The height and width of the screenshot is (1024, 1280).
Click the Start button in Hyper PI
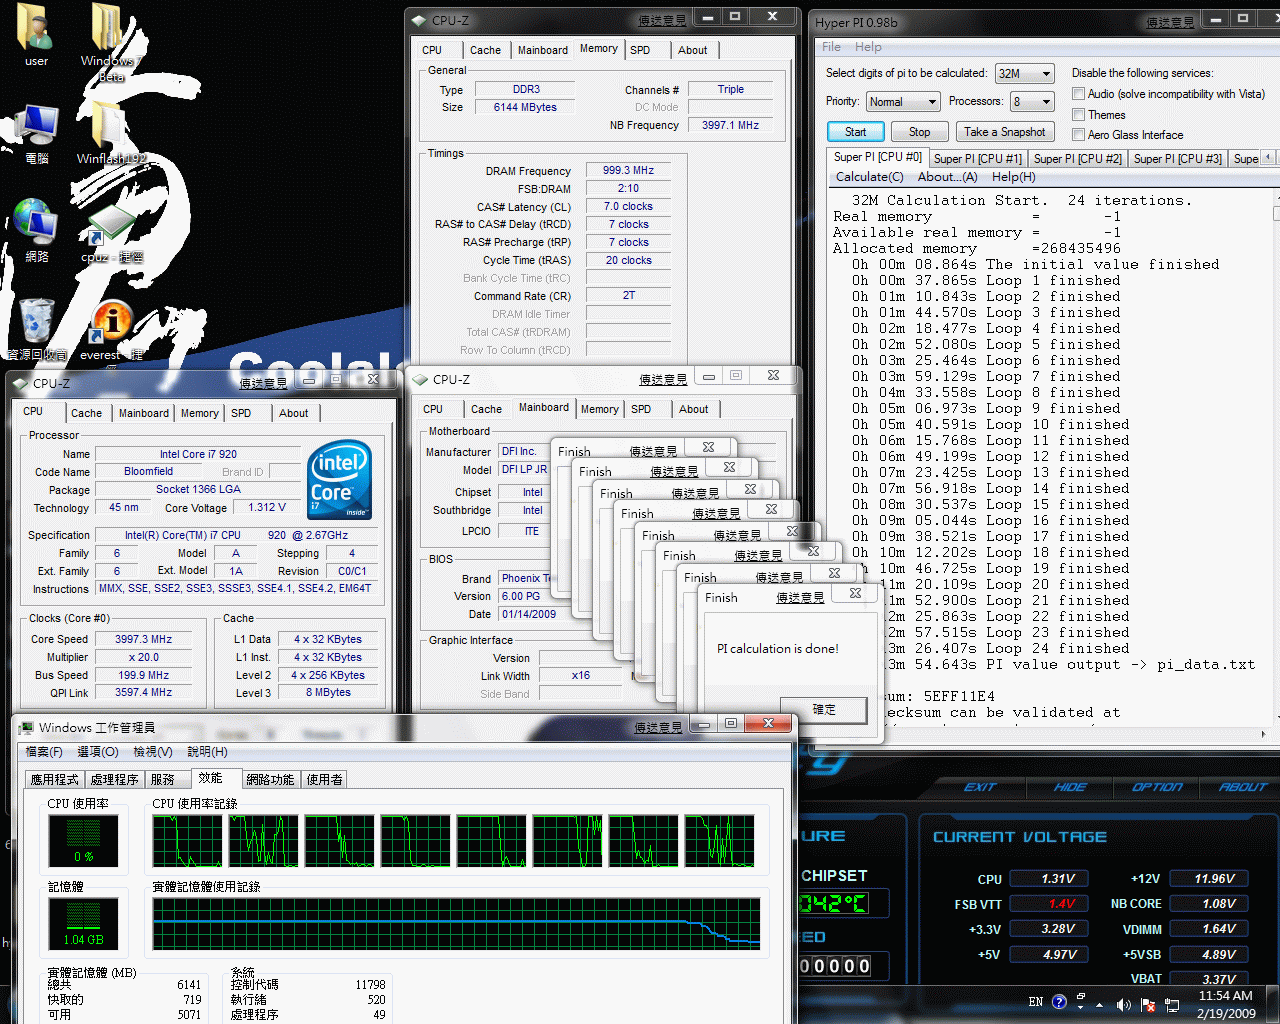tap(855, 131)
